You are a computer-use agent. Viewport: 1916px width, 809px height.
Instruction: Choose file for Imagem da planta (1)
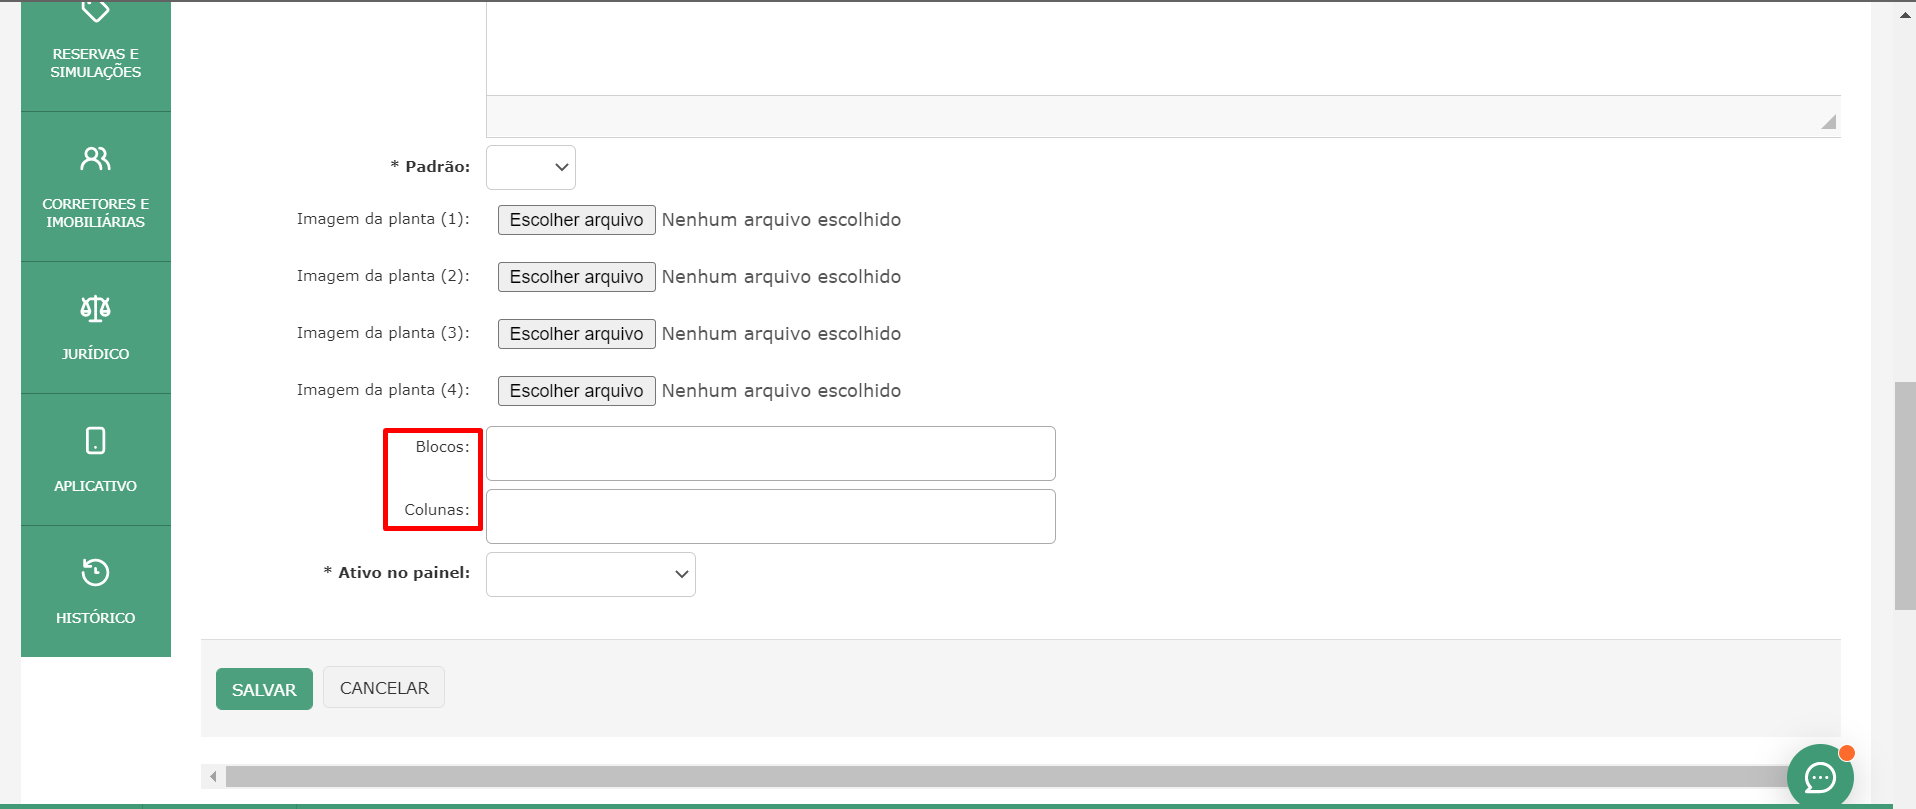coord(577,220)
